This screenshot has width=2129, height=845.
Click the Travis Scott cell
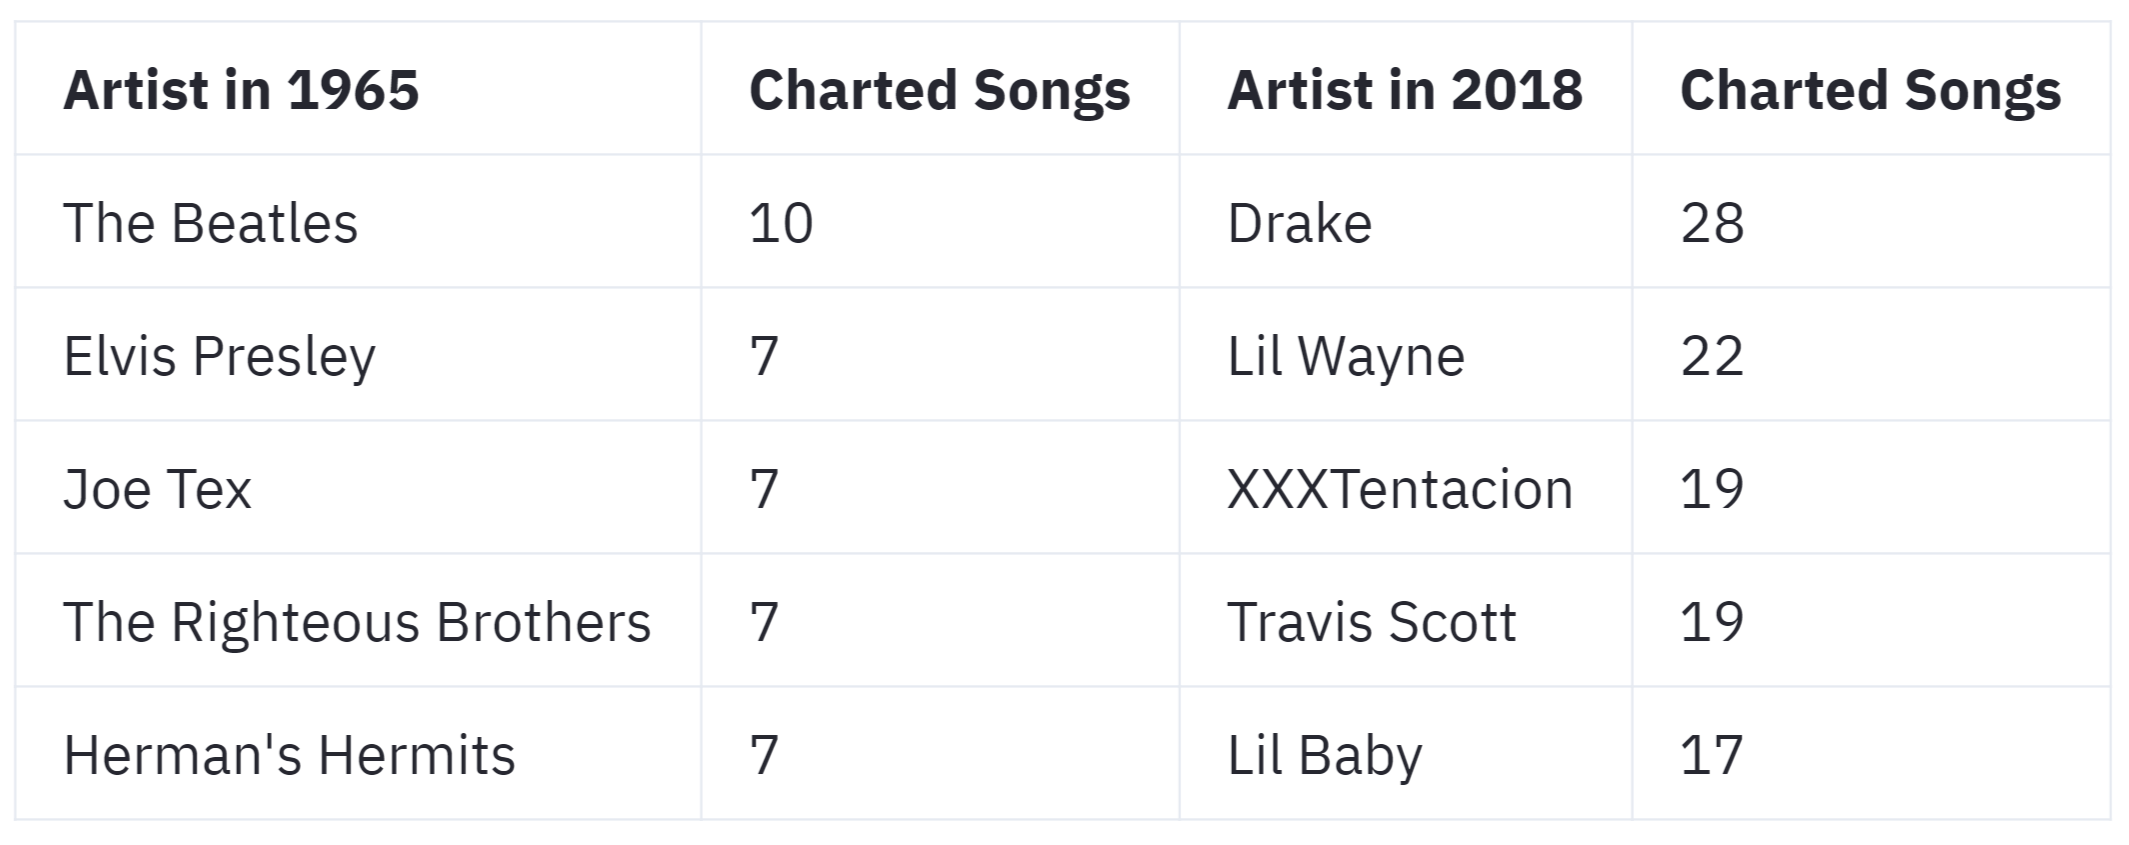pos(1371,622)
